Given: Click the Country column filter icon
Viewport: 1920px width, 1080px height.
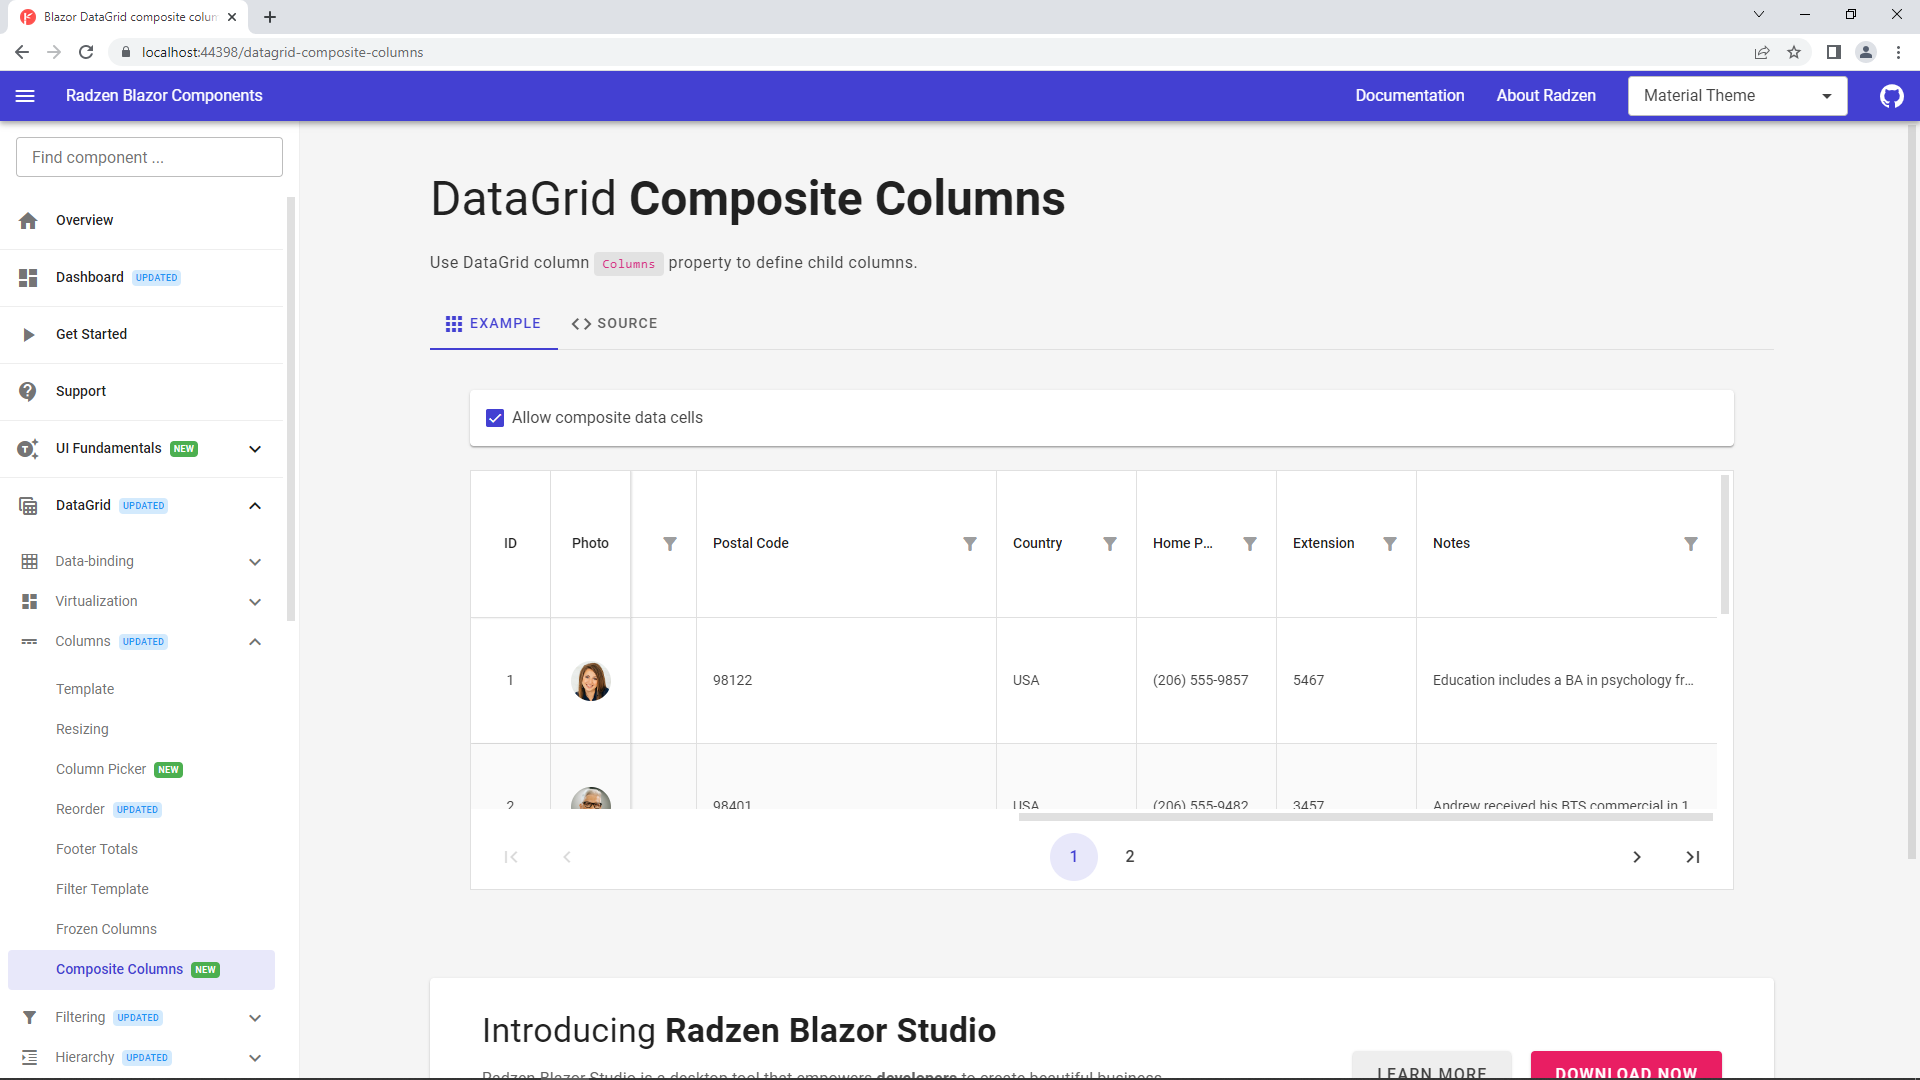Looking at the screenshot, I should (x=1109, y=544).
